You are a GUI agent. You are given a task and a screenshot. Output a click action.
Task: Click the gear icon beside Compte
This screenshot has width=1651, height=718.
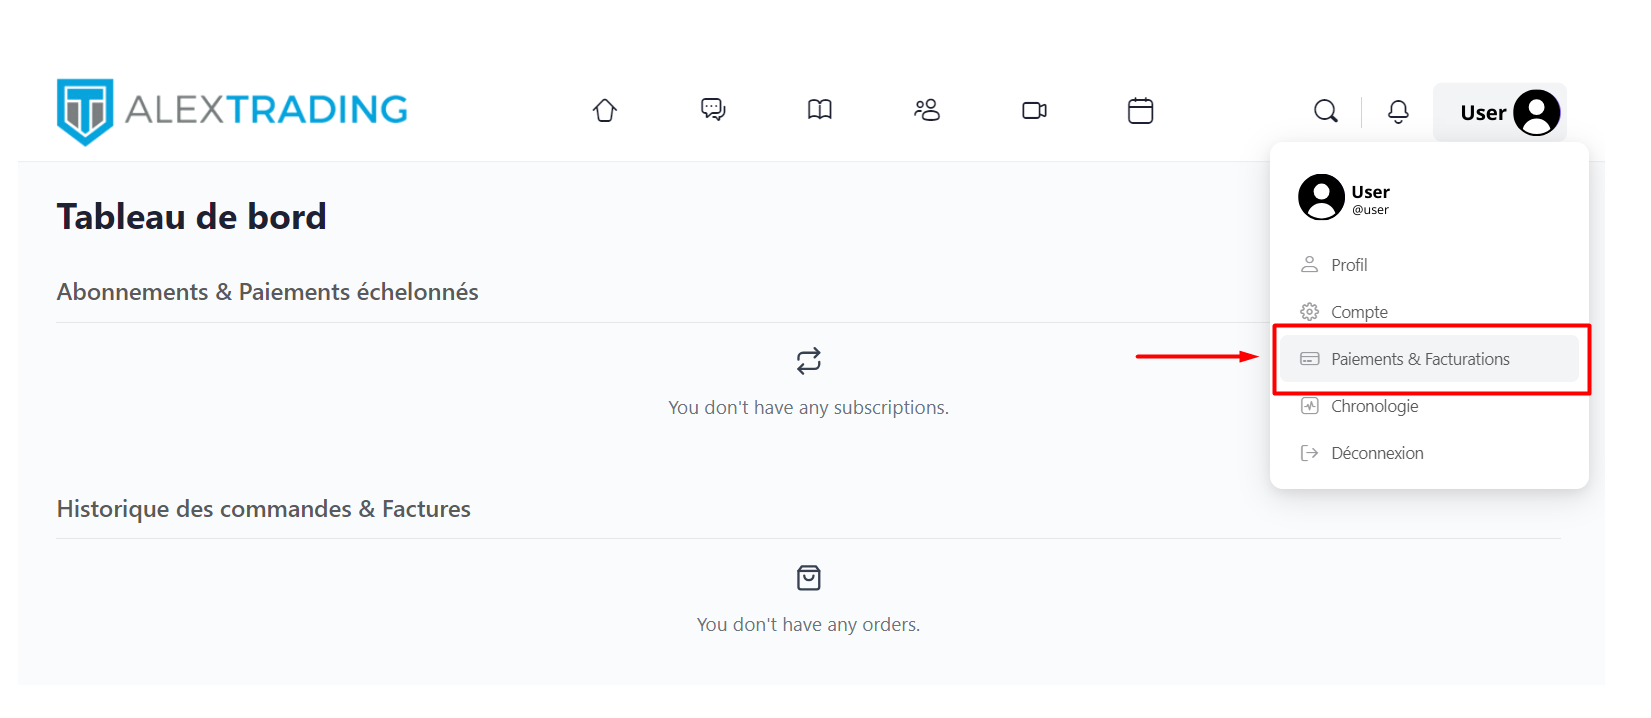1309,312
